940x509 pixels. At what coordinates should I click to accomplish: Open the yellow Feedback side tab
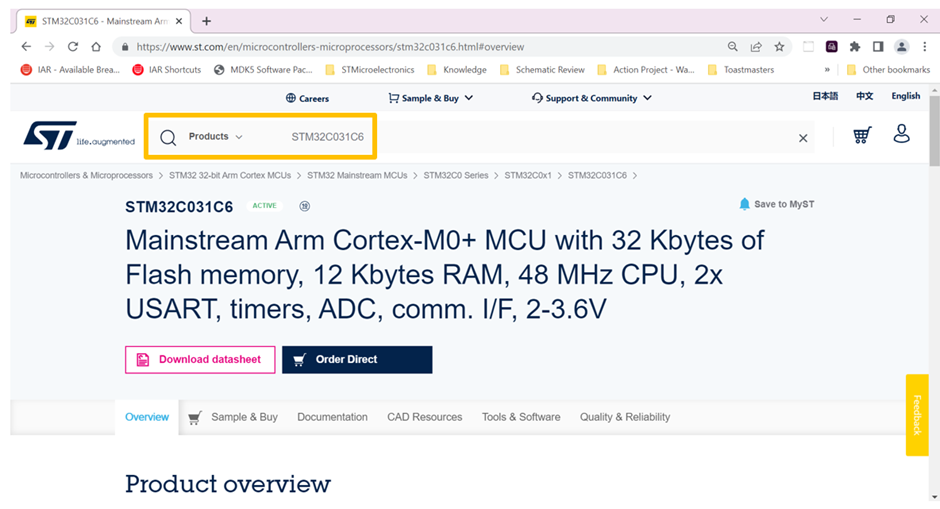(917, 415)
